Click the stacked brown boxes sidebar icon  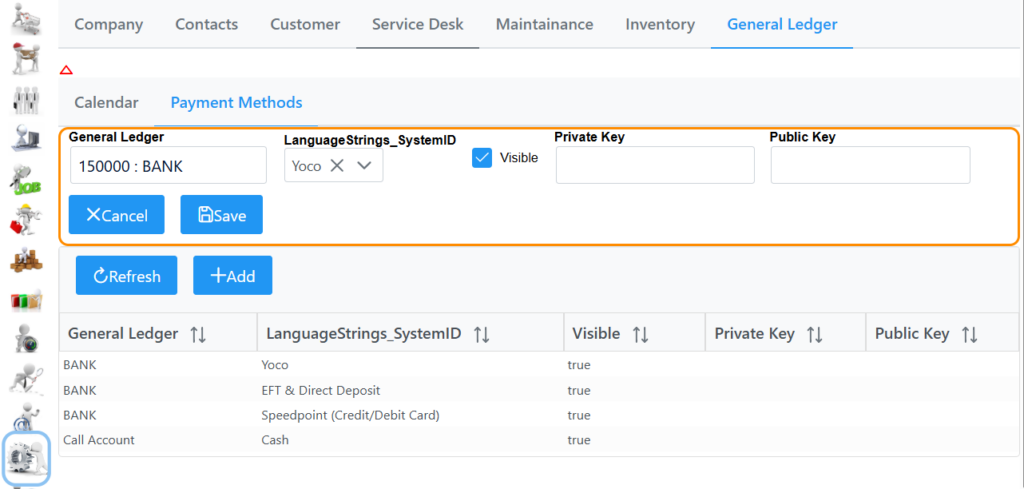[x=26, y=259]
